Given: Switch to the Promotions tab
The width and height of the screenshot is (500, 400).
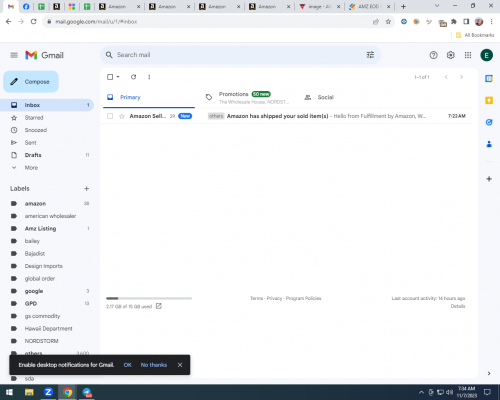Looking at the screenshot, I should click(x=247, y=97).
